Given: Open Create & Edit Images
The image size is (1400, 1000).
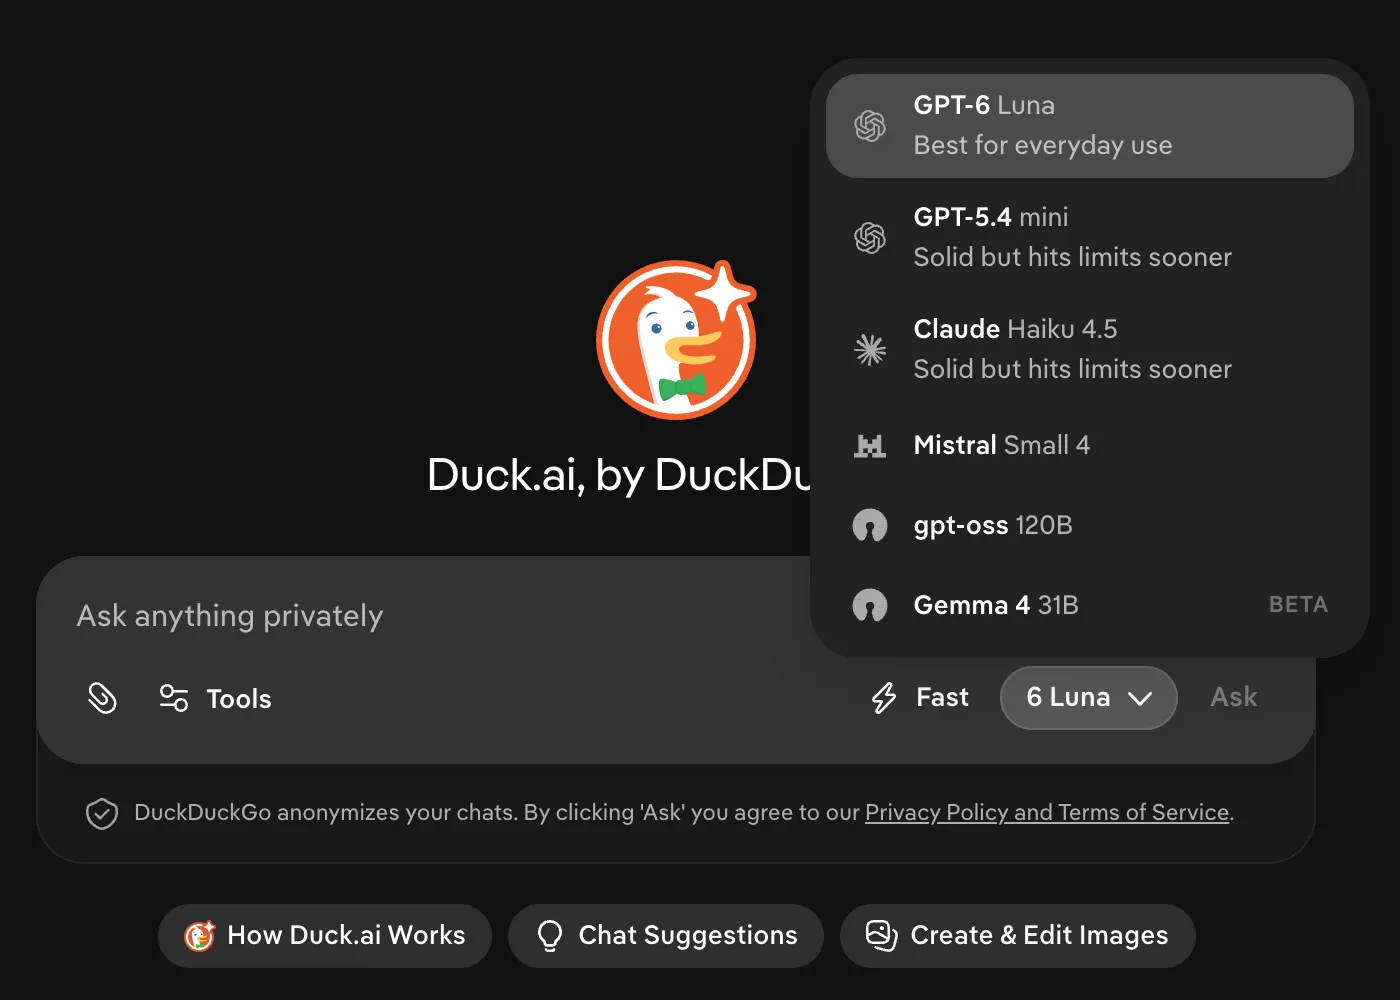Looking at the screenshot, I should 1018,936.
